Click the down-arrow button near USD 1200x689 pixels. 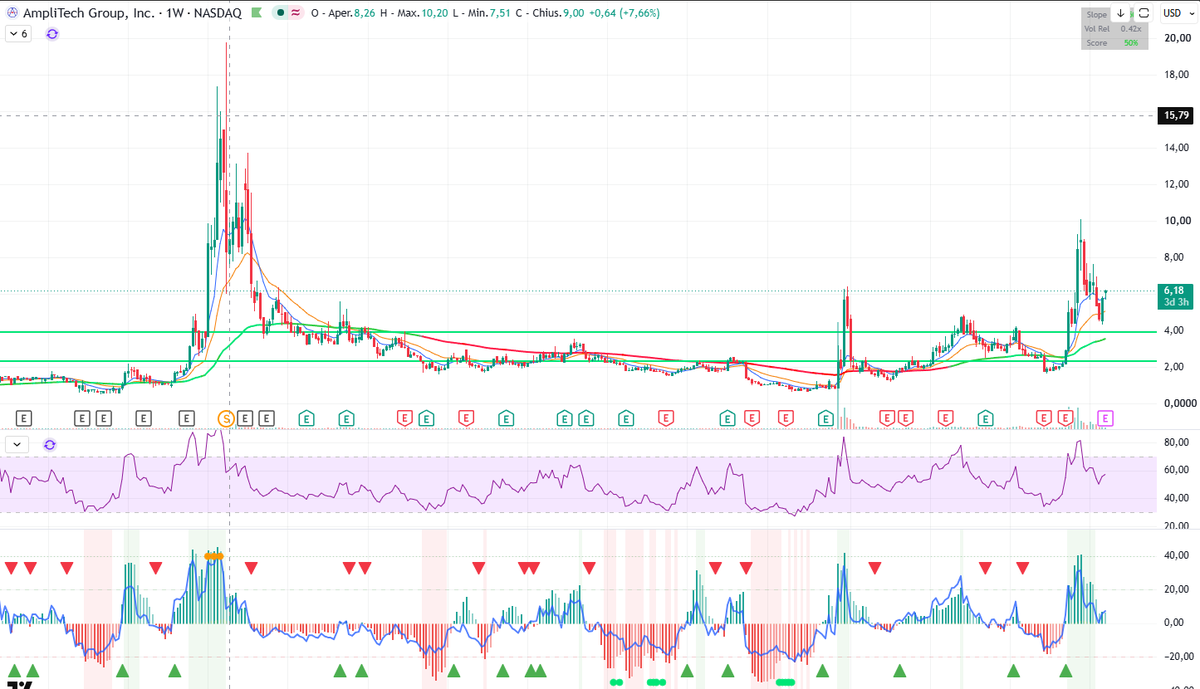coord(1120,13)
